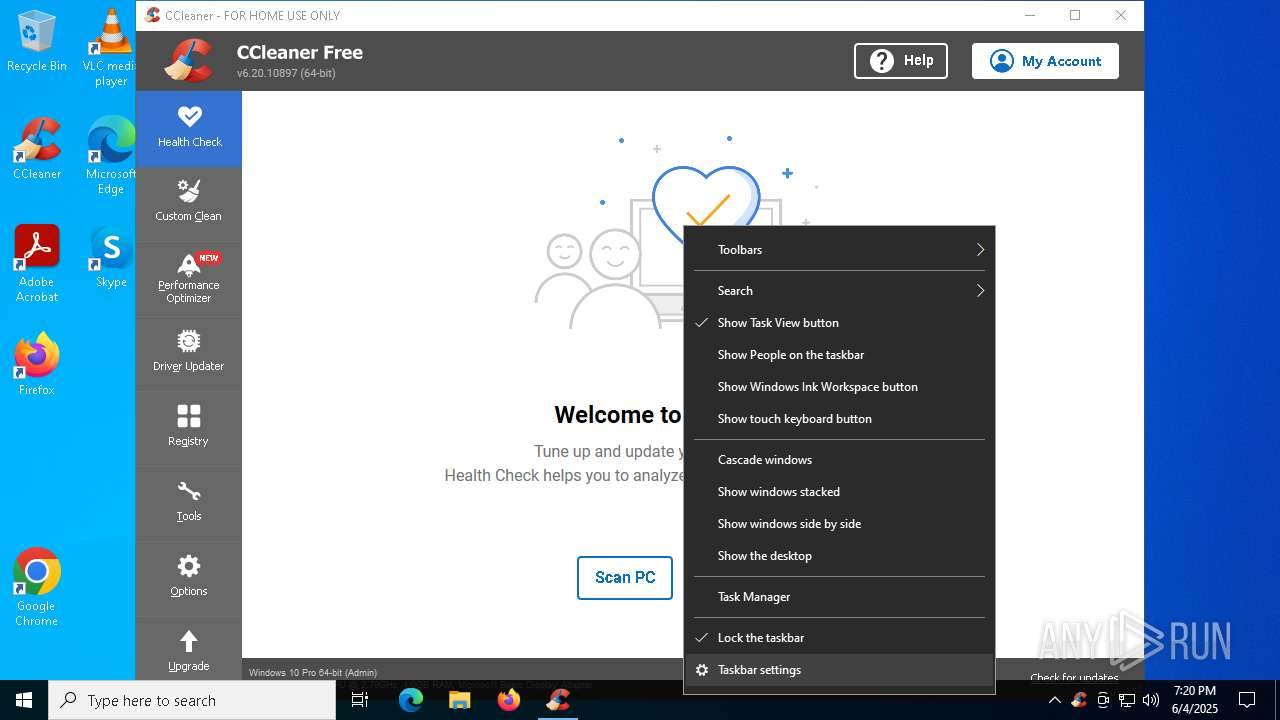Open the volume control in system tray

(x=1151, y=700)
